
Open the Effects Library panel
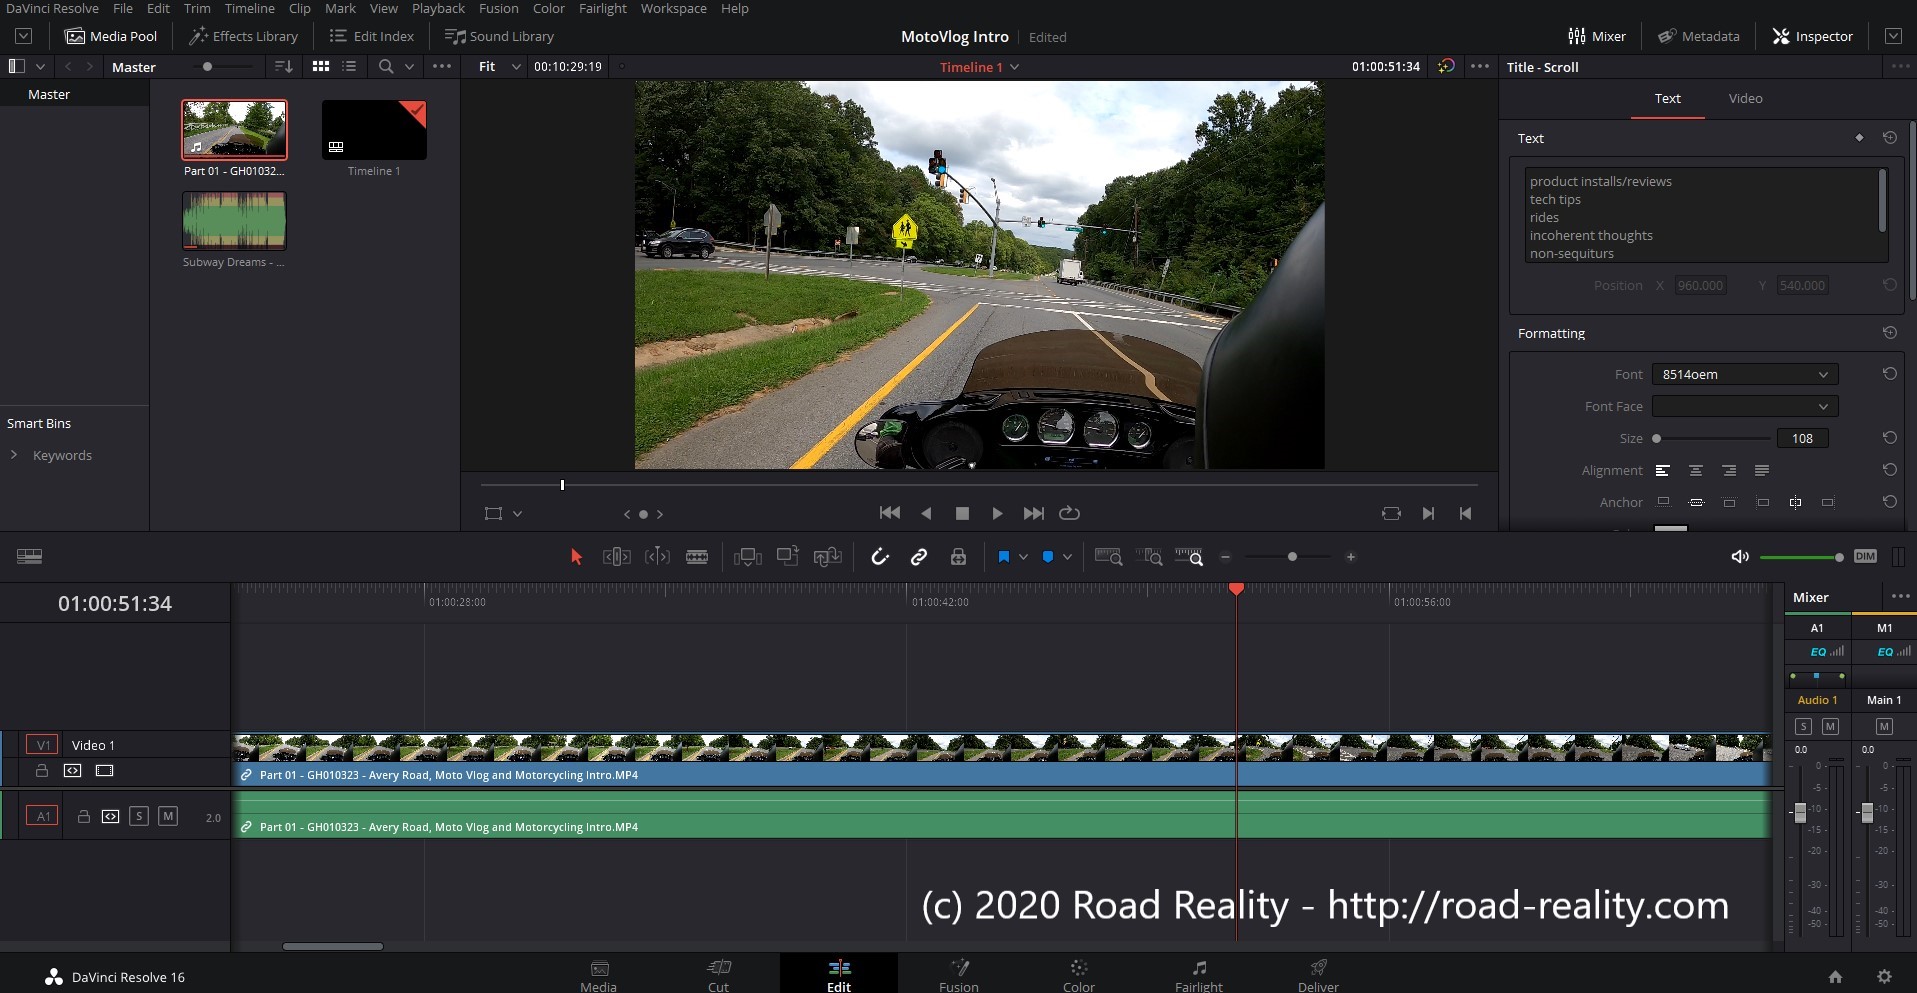[244, 36]
